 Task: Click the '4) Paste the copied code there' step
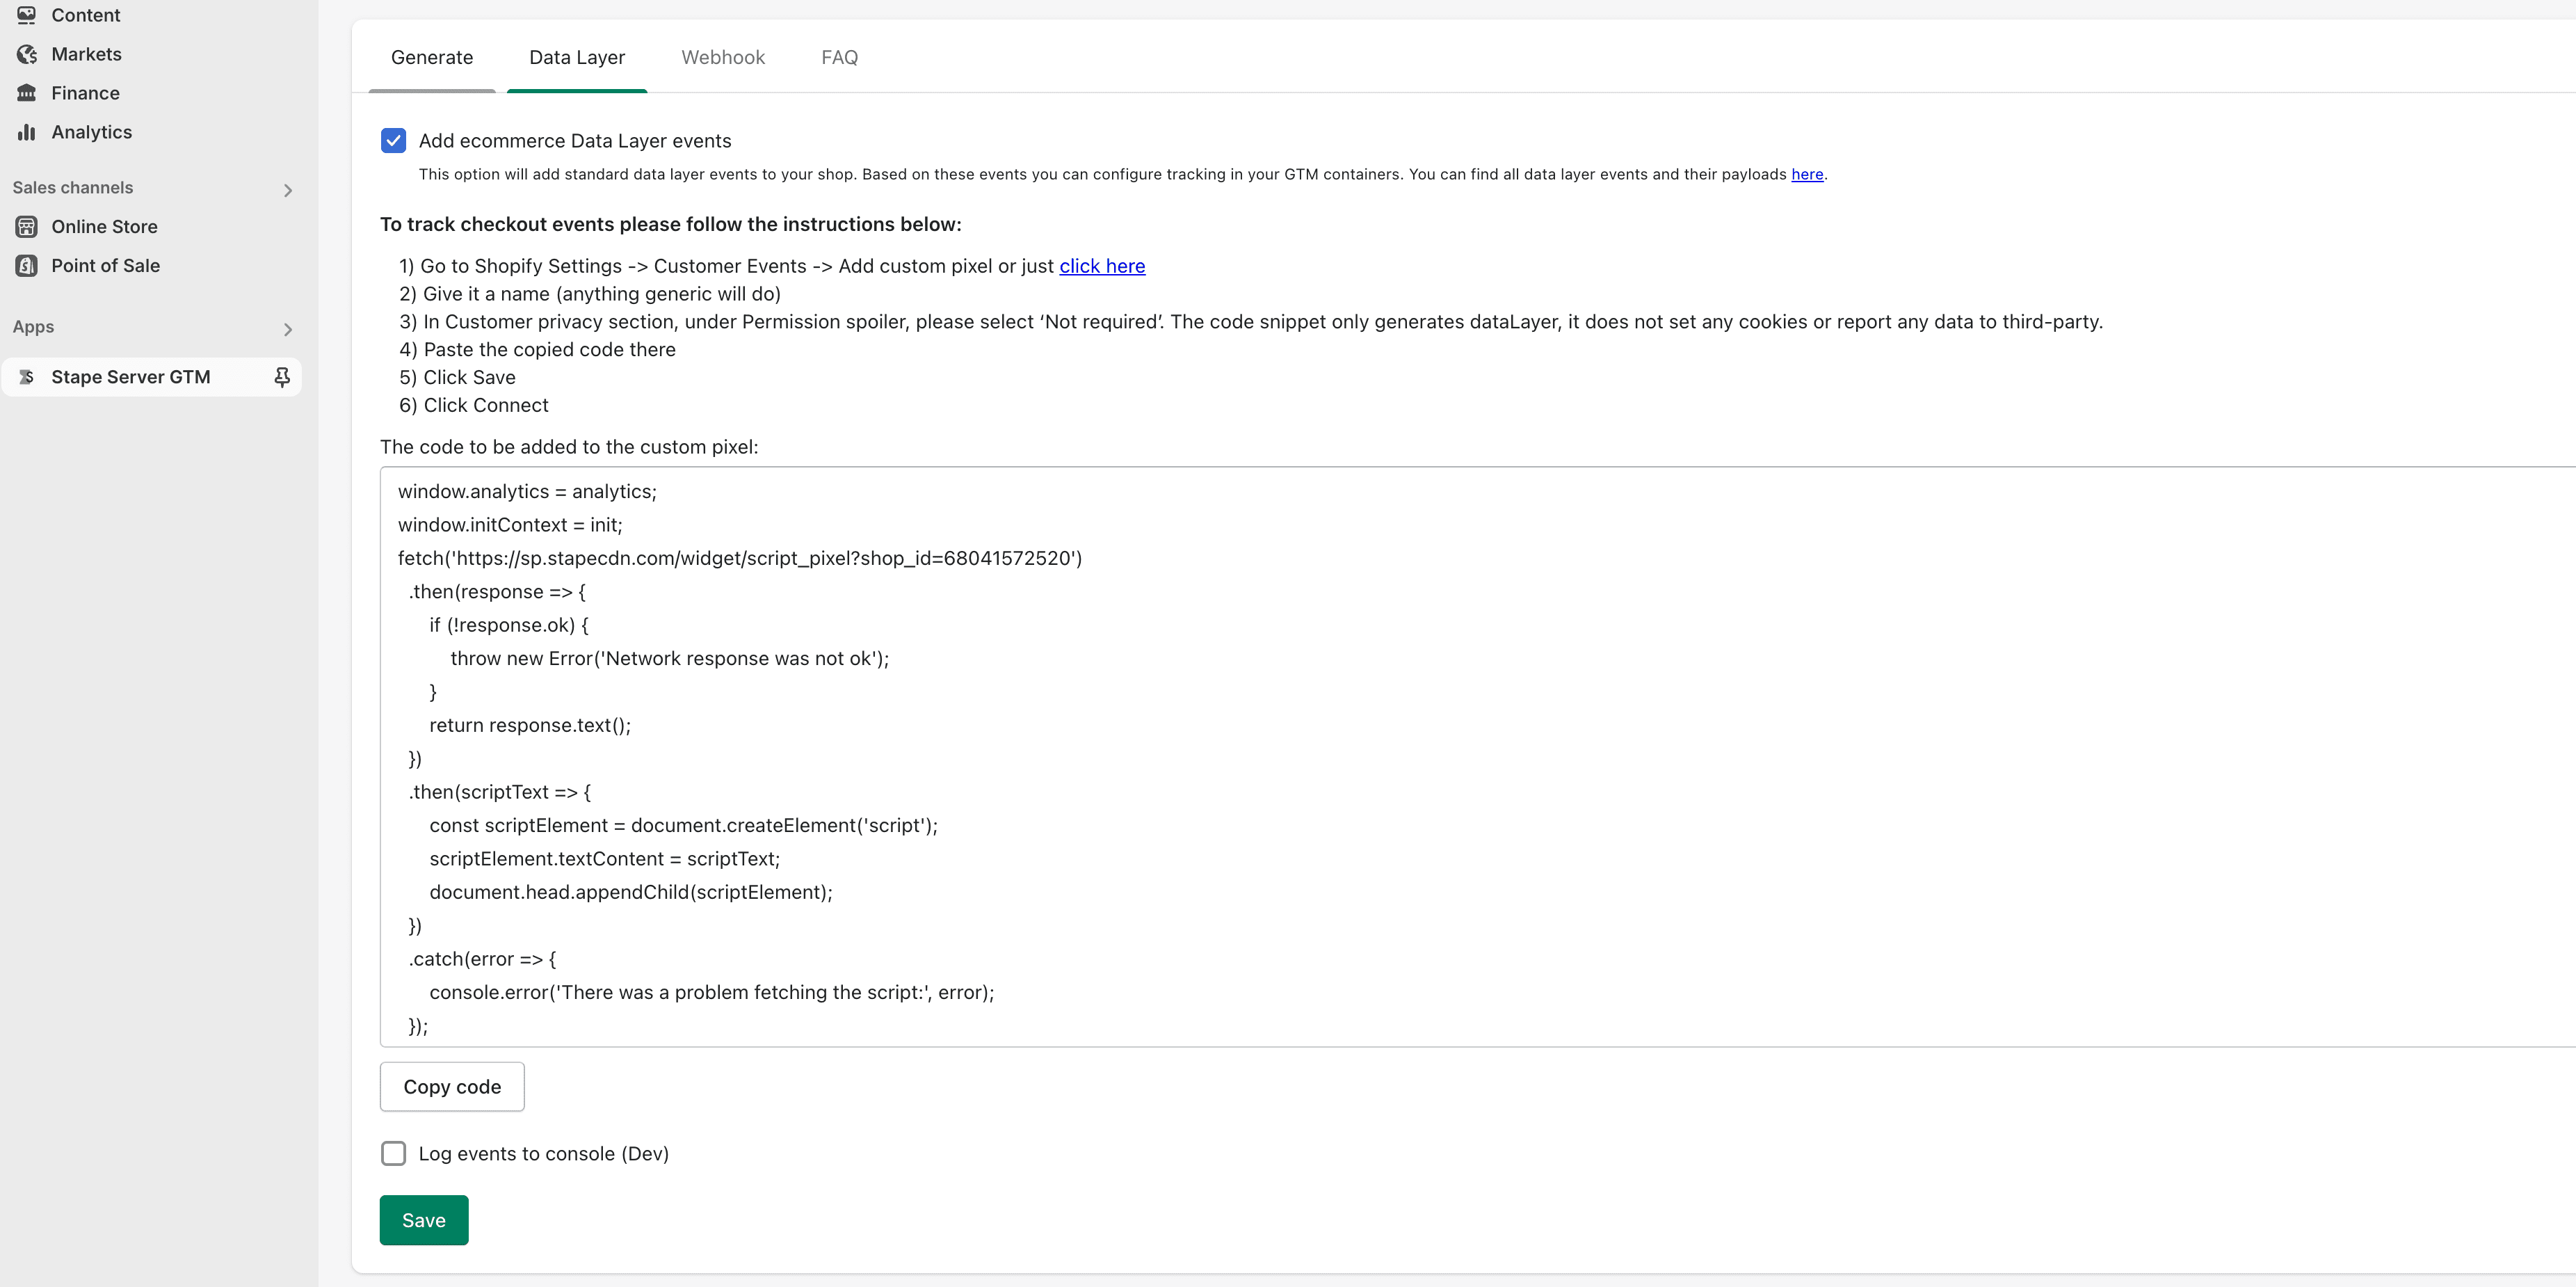click(538, 350)
